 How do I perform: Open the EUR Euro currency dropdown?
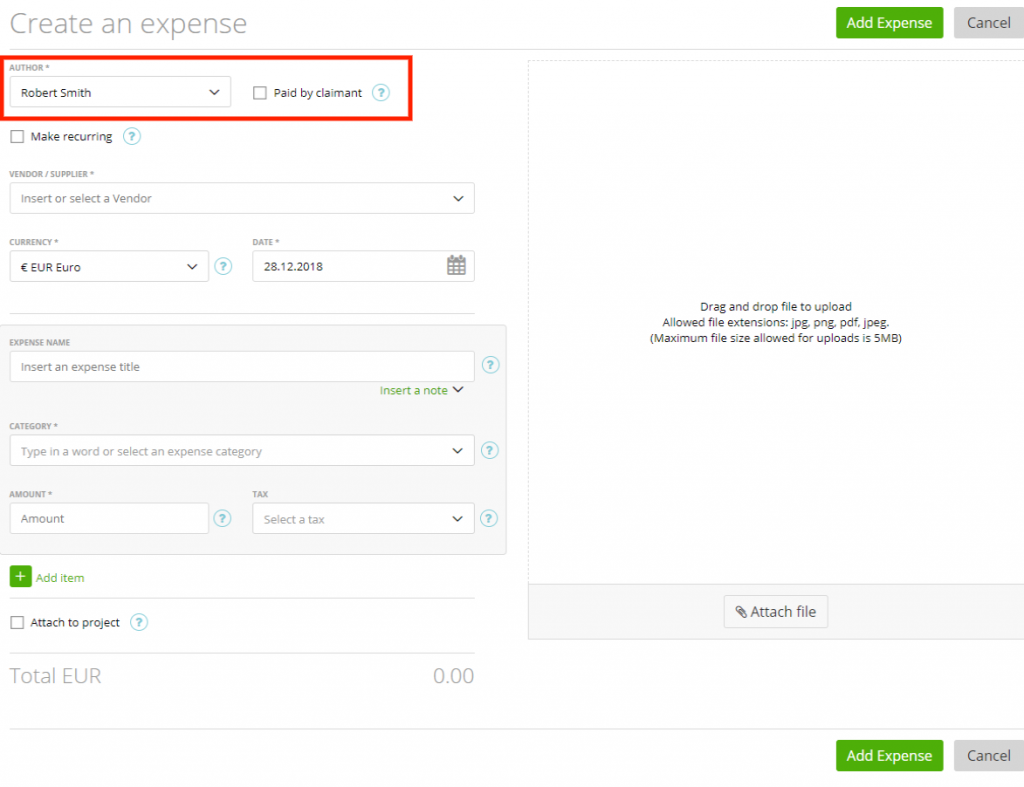(193, 266)
